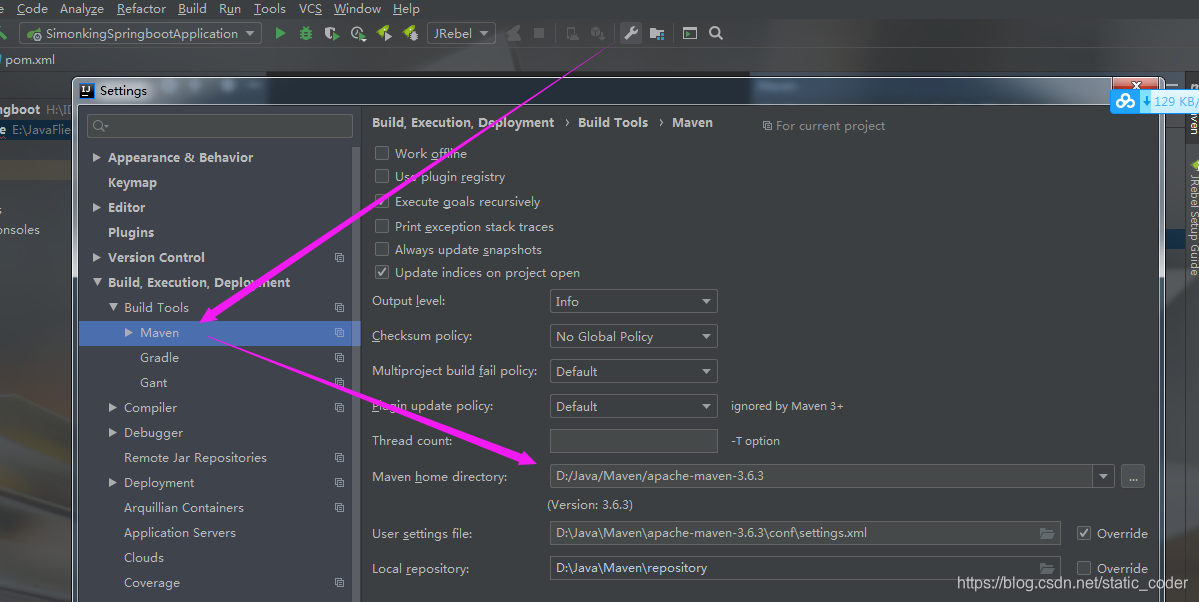Open the VCS menu
The width and height of the screenshot is (1199, 602).
point(310,9)
